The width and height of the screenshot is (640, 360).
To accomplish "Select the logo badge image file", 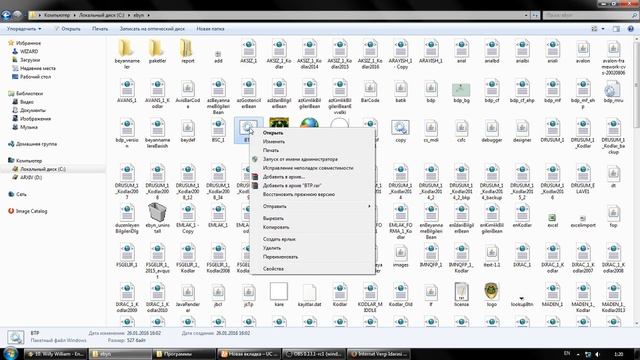I will pyautogui.click(x=491, y=291).
